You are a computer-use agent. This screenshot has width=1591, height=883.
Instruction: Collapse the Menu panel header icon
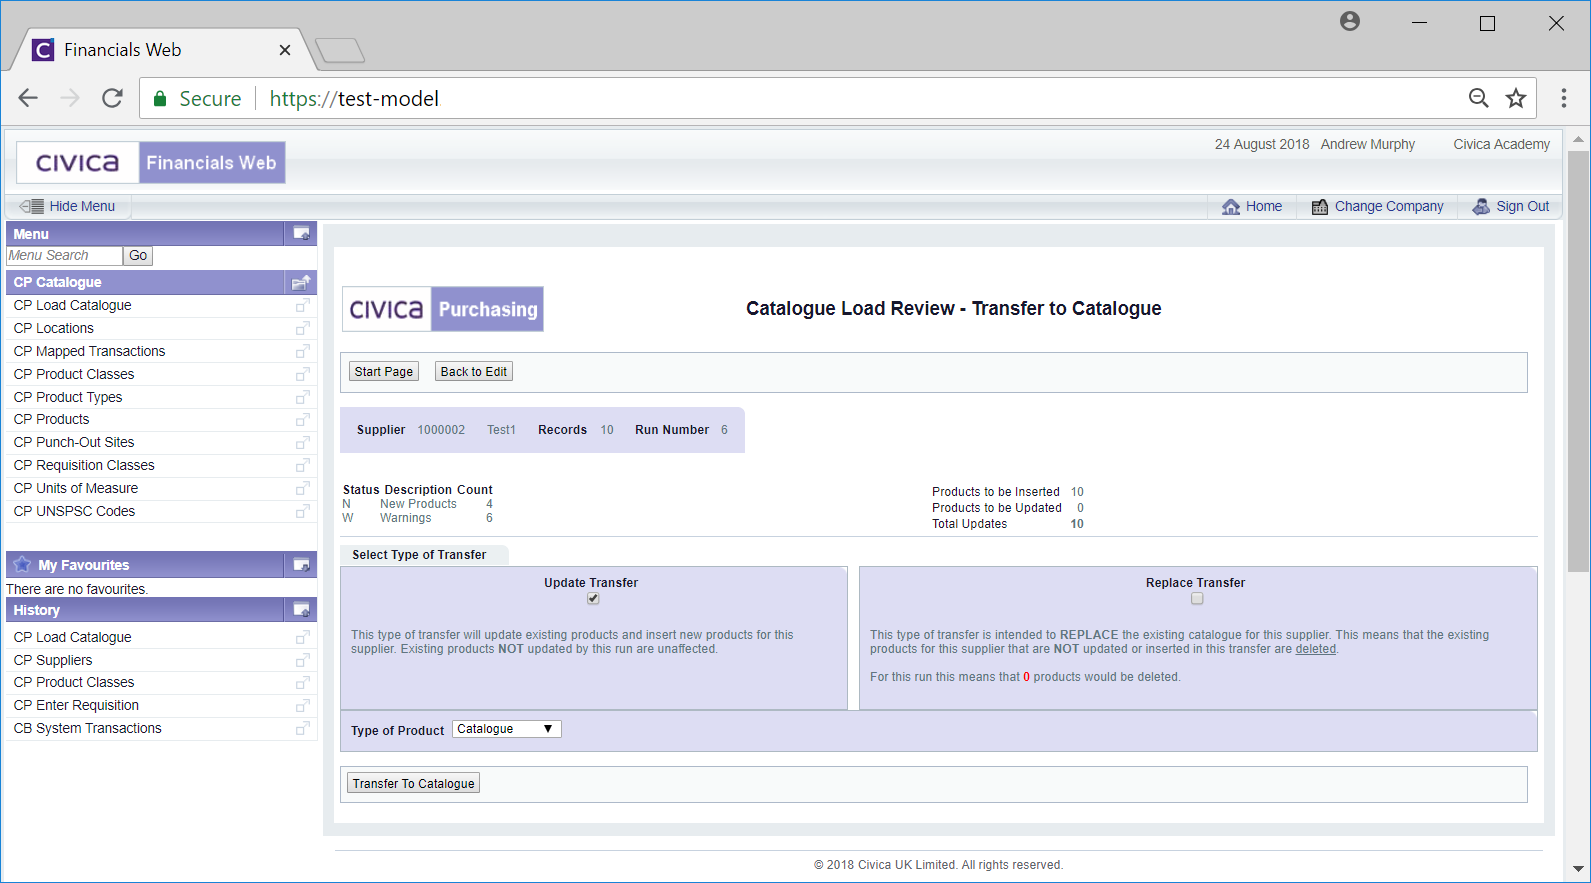pyautogui.click(x=301, y=233)
